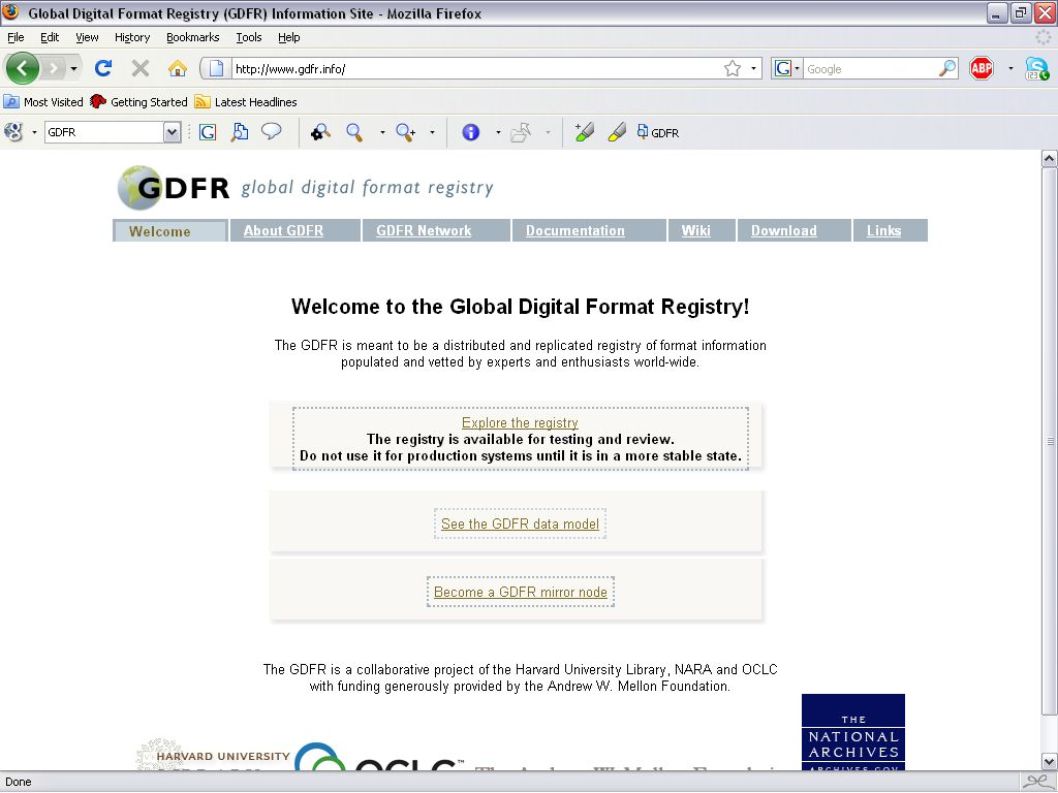Open the back/forward history dropdown
This screenshot has width=1058, height=793.
74,68
